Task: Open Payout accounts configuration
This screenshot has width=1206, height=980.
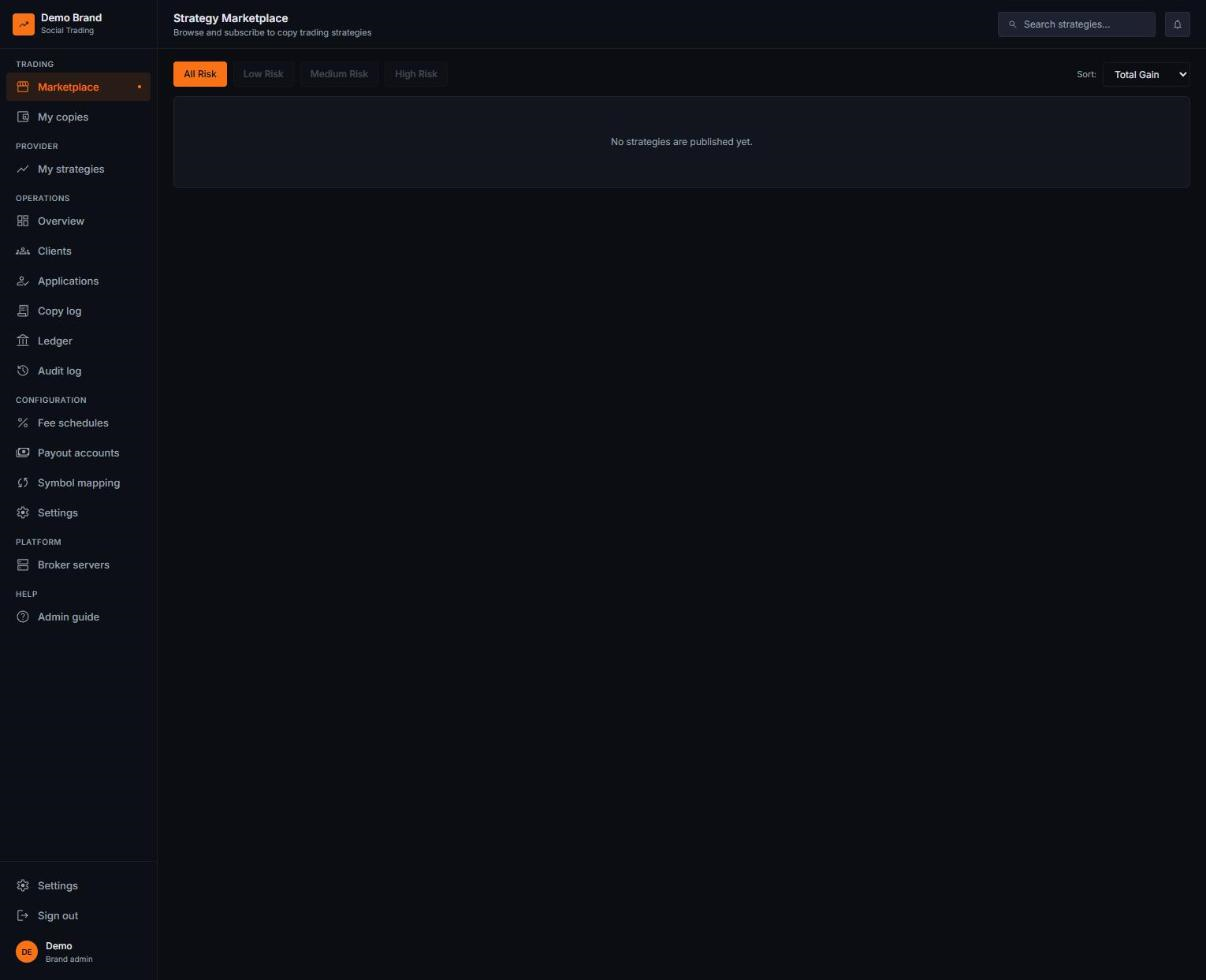Action: click(x=78, y=453)
